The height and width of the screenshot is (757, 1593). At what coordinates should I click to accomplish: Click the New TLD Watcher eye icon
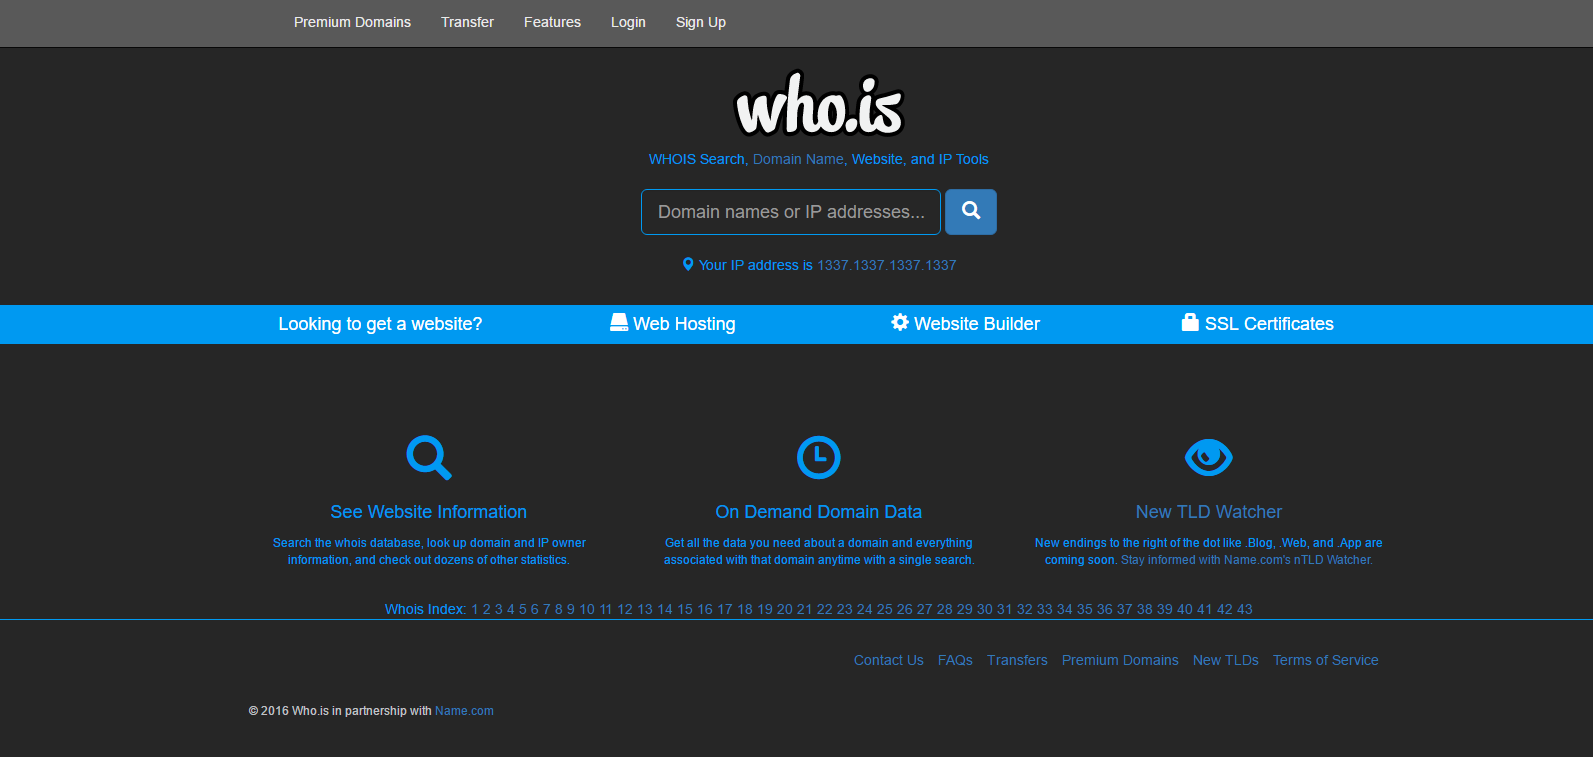pos(1209,457)
